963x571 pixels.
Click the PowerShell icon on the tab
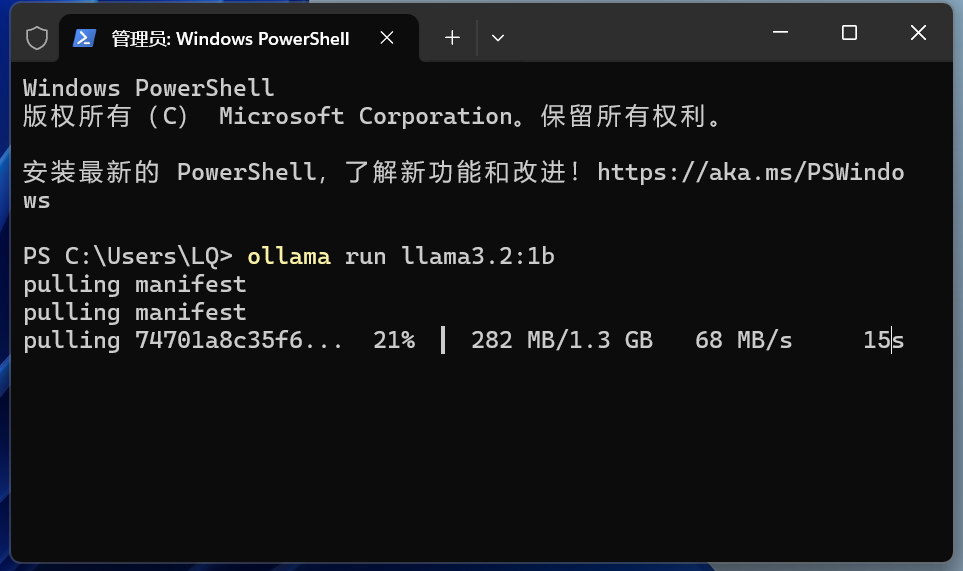pos(84,38)
